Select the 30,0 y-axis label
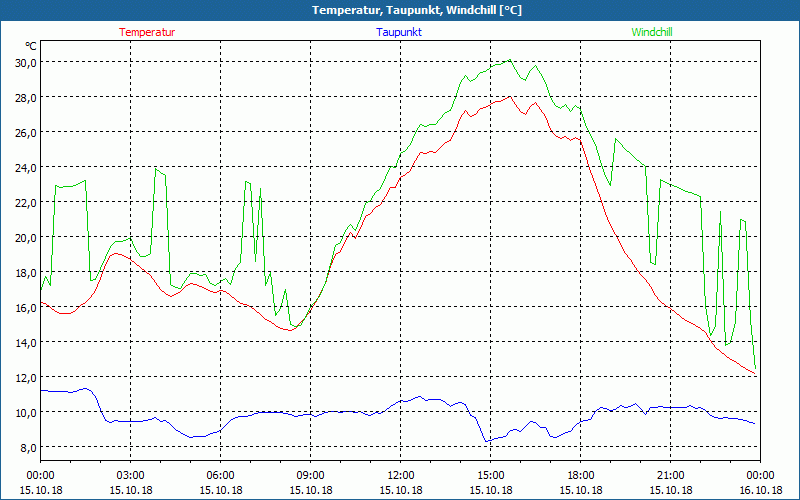 coord(24,62)
